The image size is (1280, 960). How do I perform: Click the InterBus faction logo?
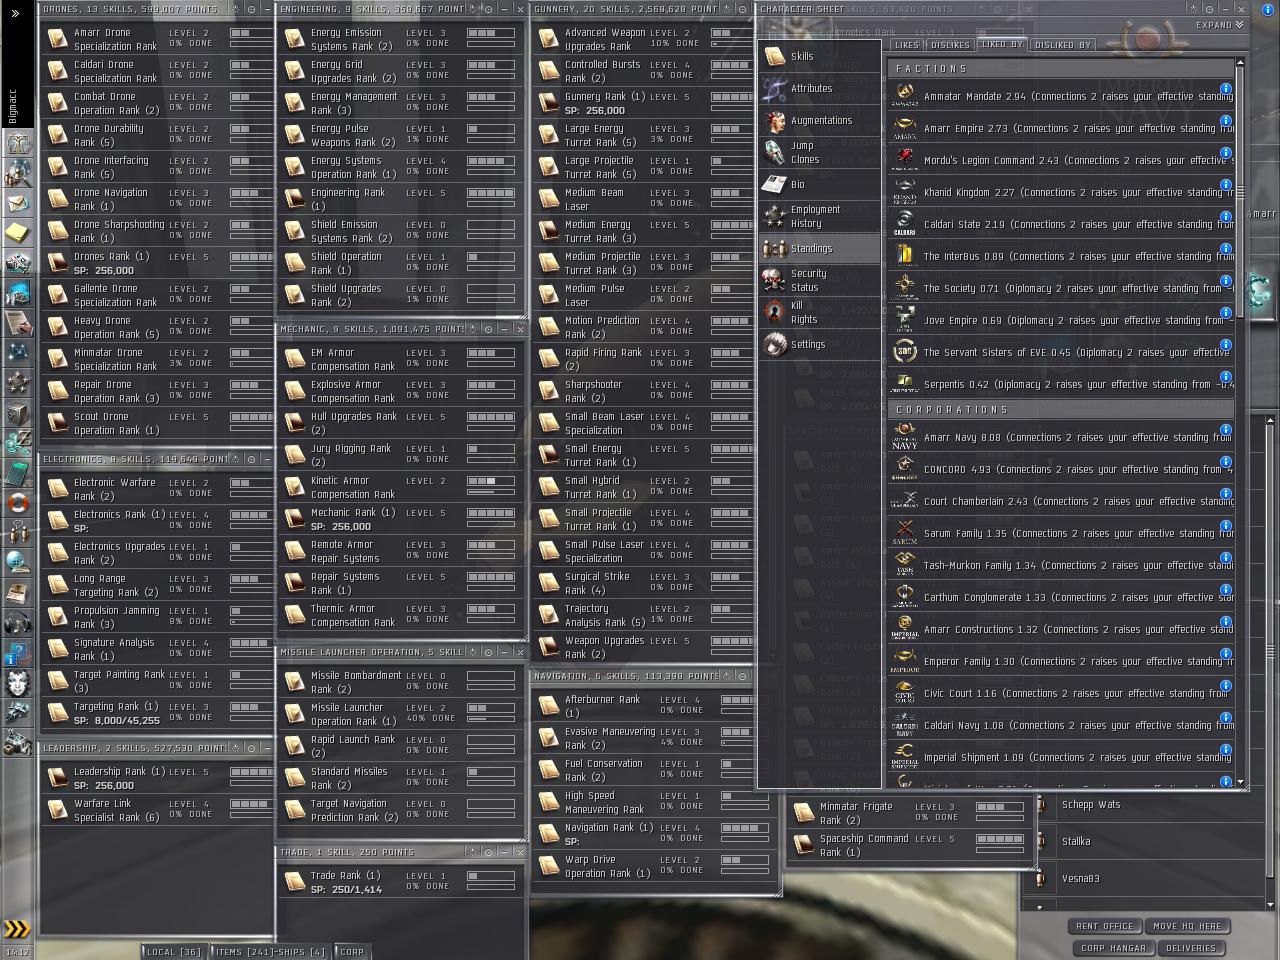(x=904, y=256)
